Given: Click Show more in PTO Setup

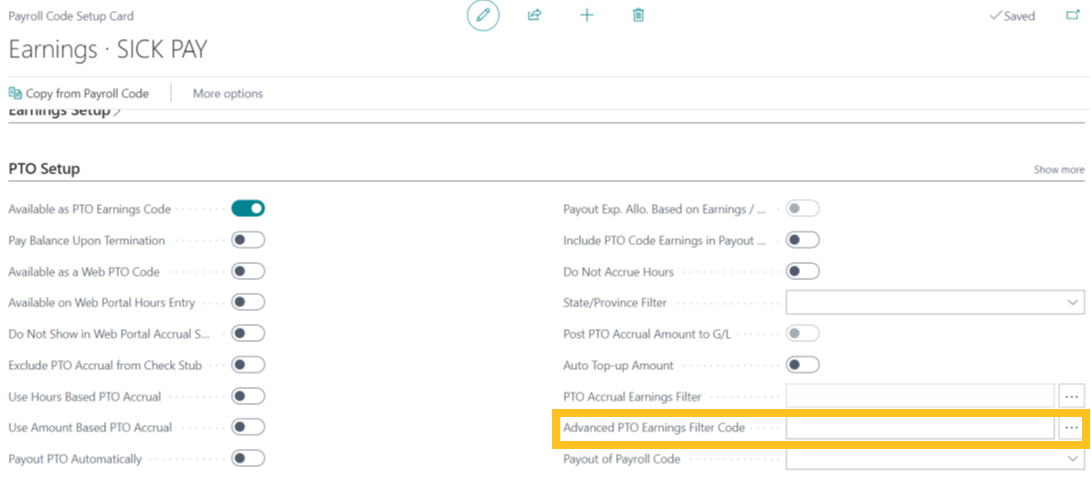Looking at the screenshot, I should coord(1059,170).
